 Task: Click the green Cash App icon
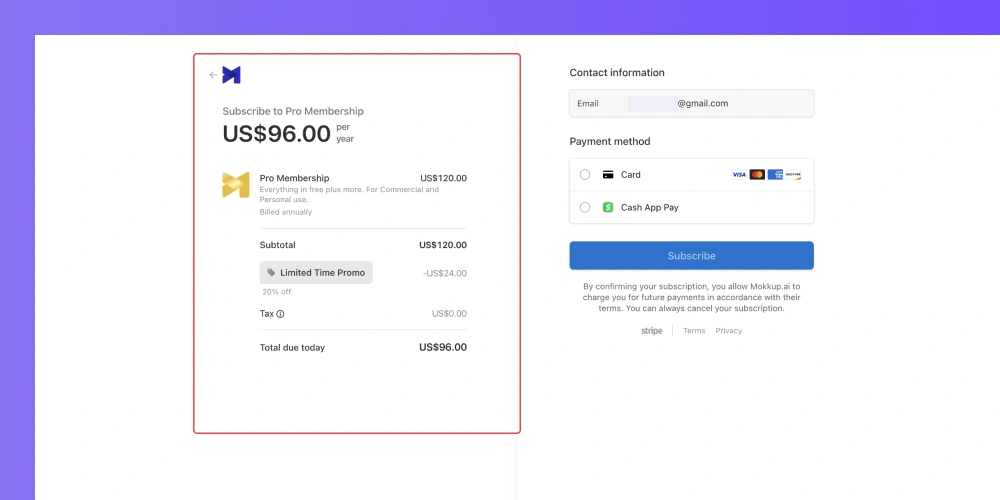(608, 207)
